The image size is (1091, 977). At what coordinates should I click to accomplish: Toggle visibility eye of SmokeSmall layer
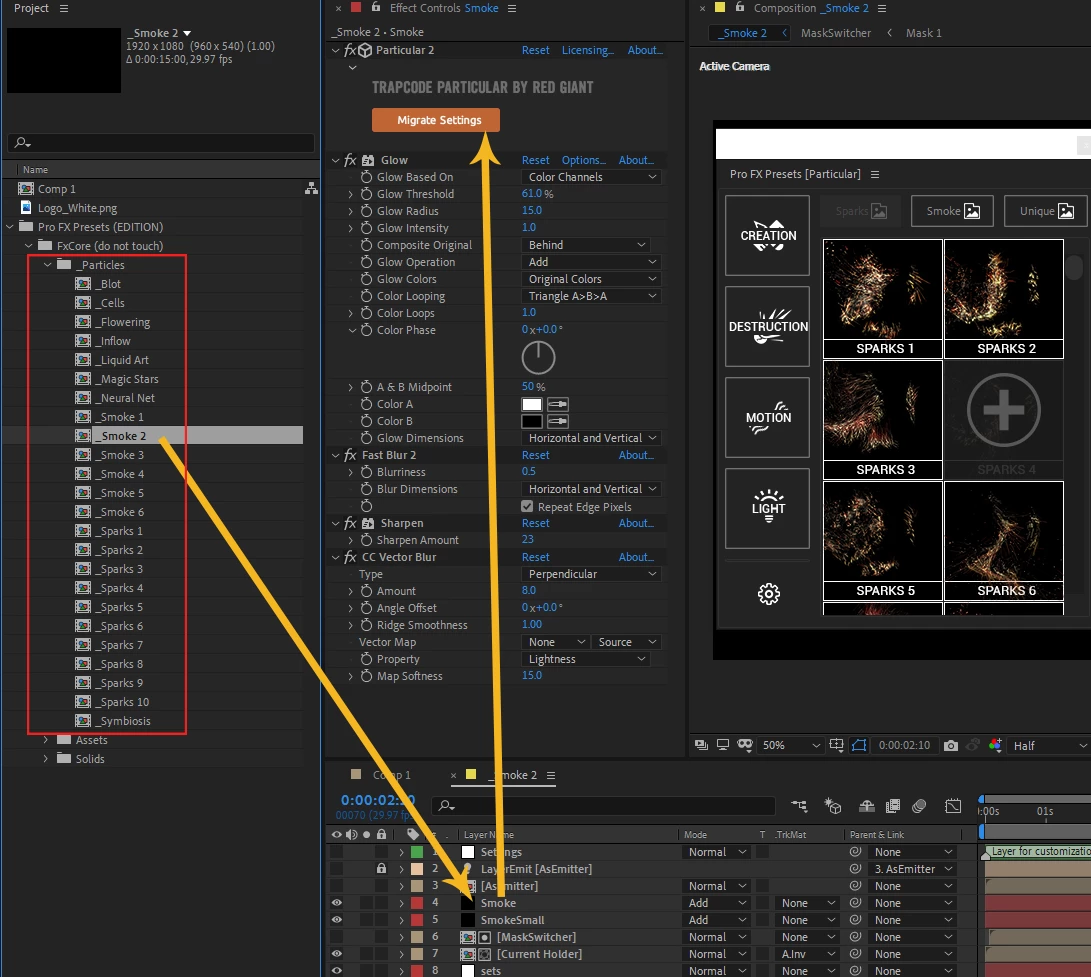[336, 919]
